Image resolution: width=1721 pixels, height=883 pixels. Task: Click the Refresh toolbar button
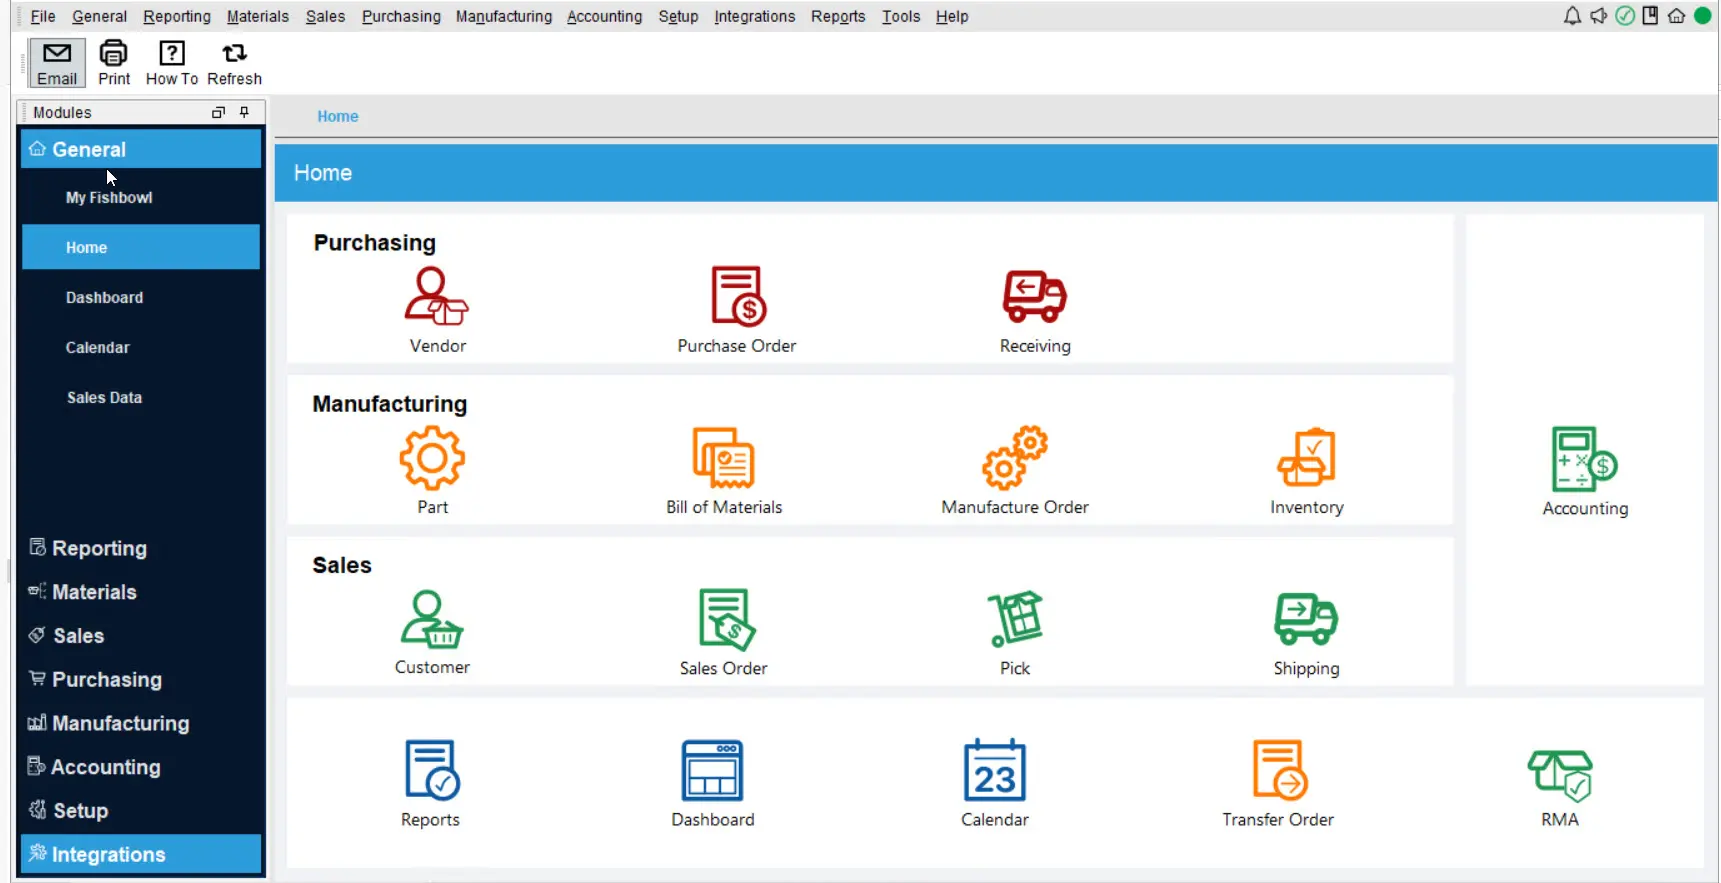coord(234,63)
